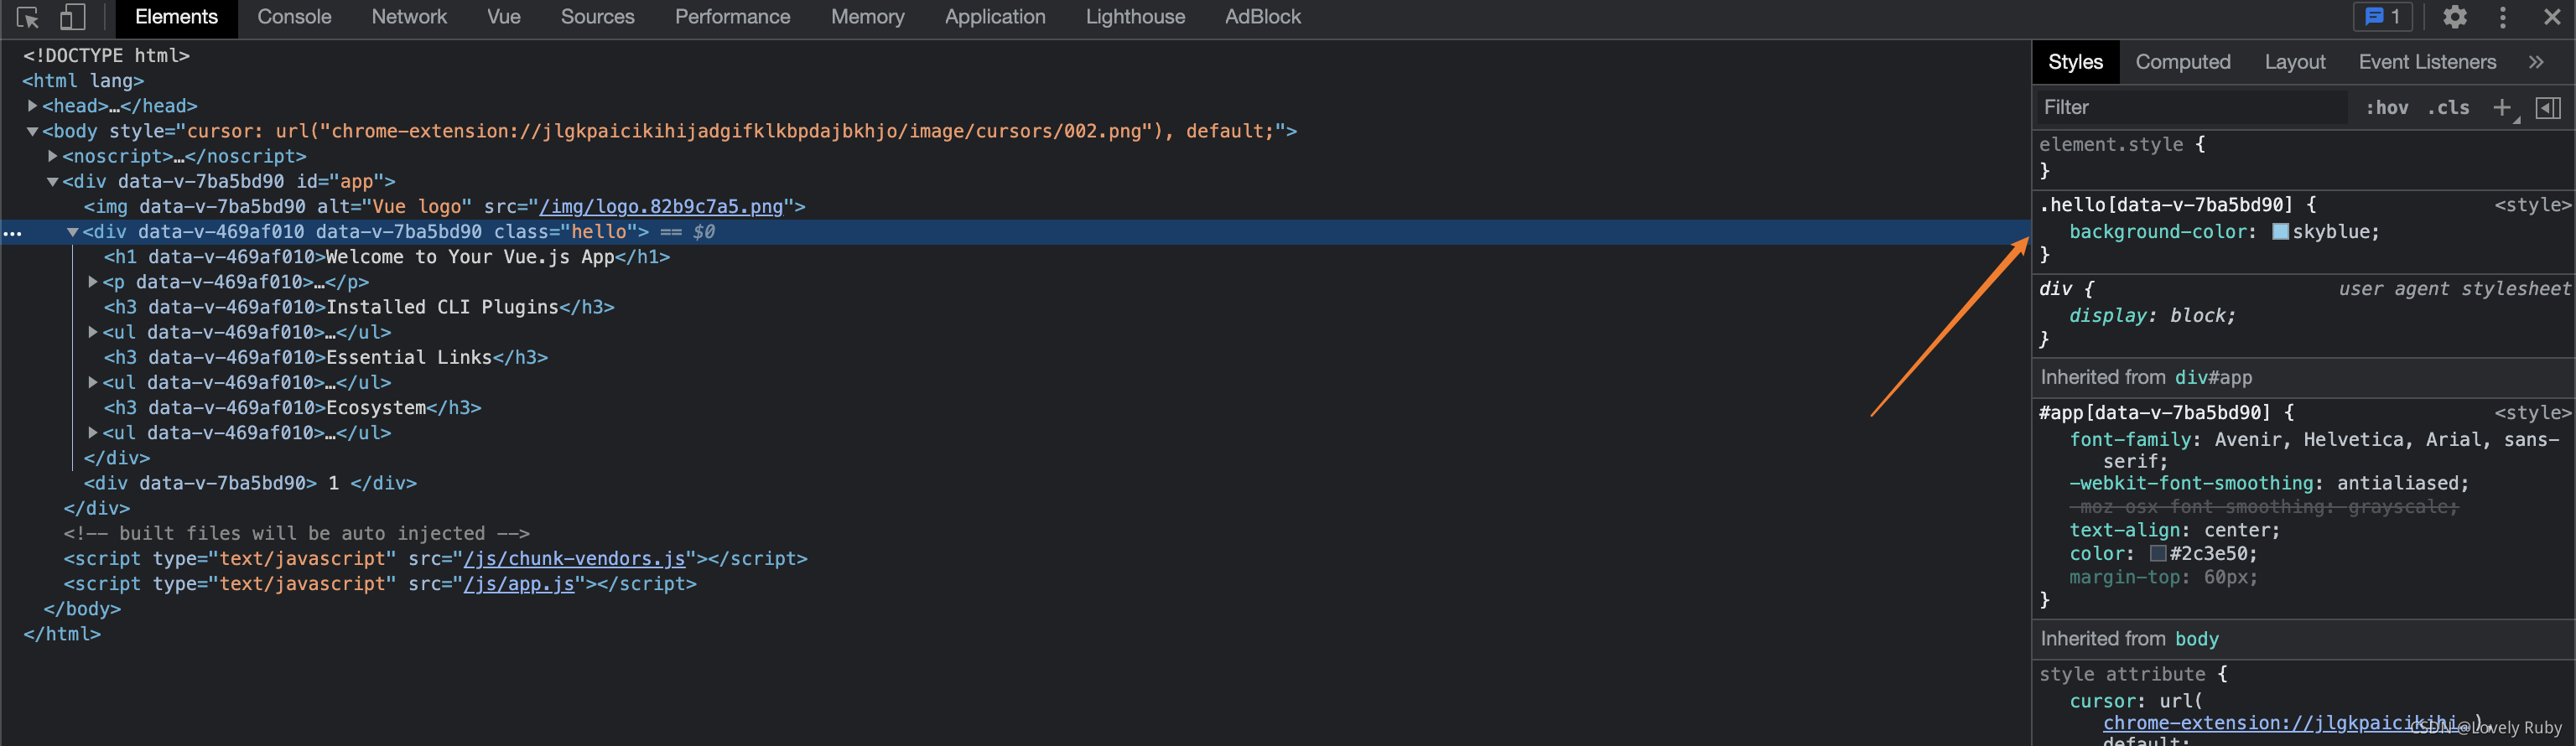The width and height of the screenshot is (2576, 746).
Task: Open the console messages badge showing 1
Action: [2382, 17]
